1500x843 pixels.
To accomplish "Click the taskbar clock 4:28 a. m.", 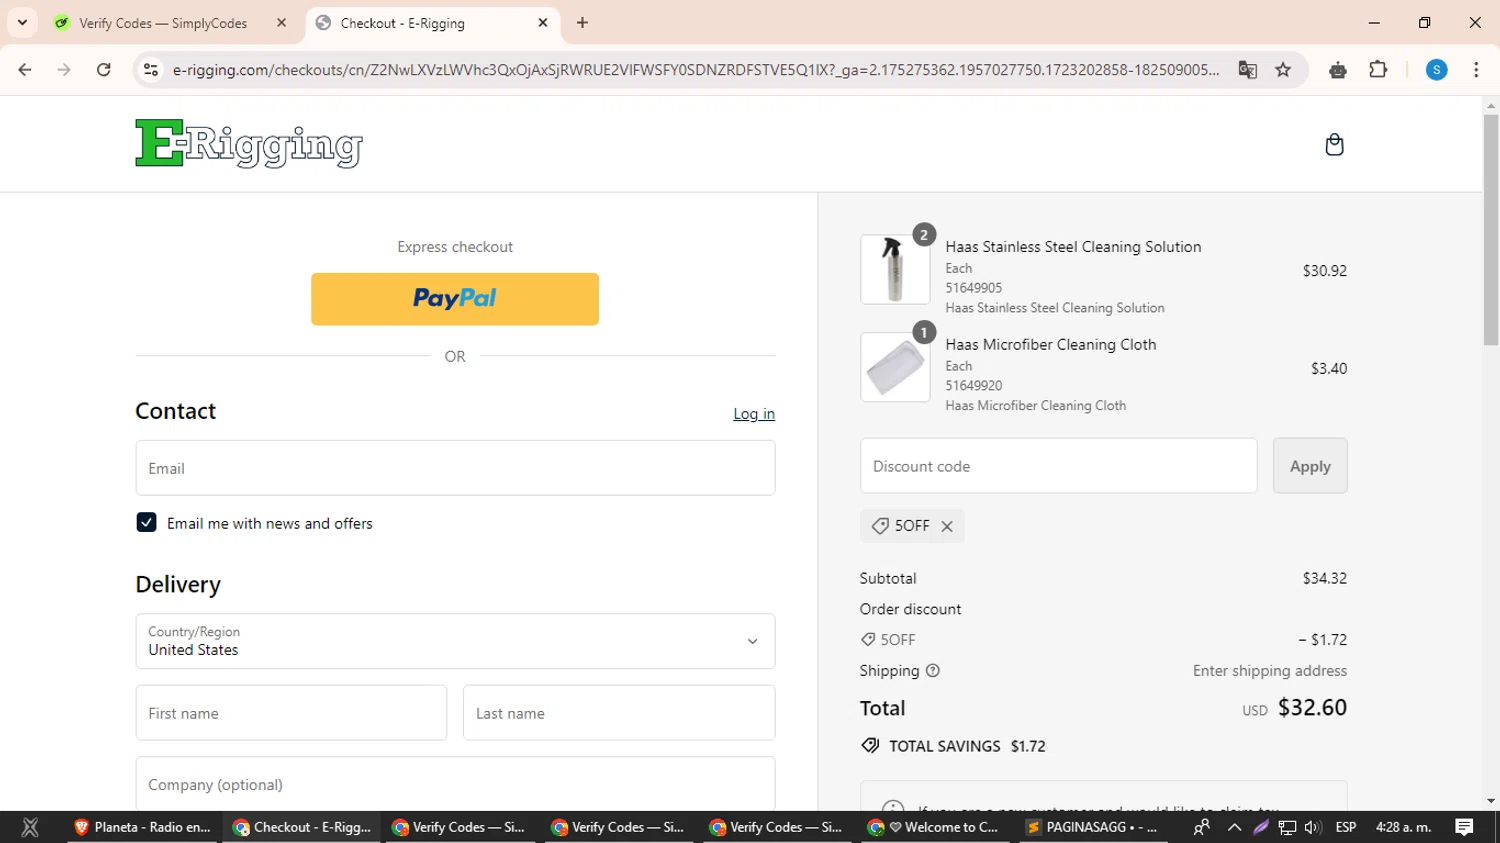I will (1403, 827).
